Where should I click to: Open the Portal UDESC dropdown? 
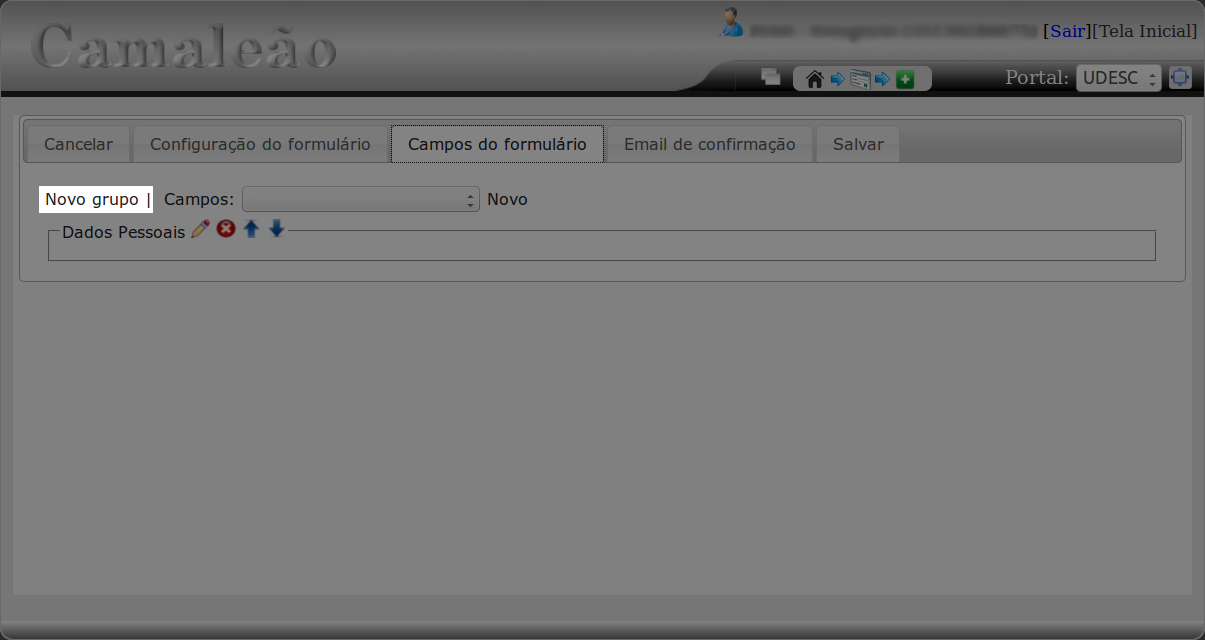1118,78
